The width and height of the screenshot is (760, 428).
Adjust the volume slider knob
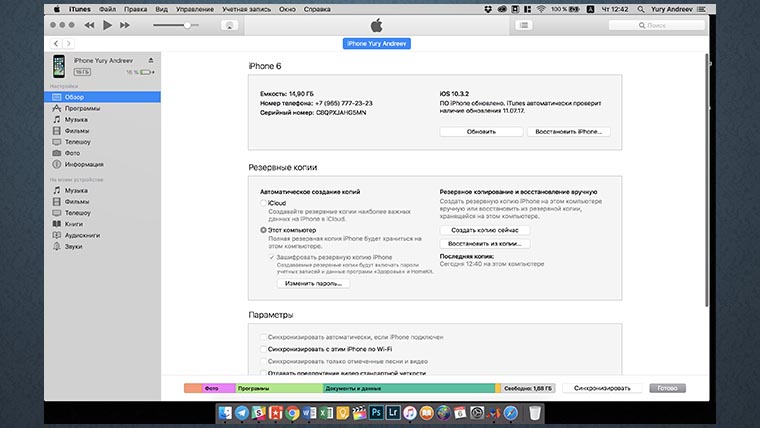point(187,25)
